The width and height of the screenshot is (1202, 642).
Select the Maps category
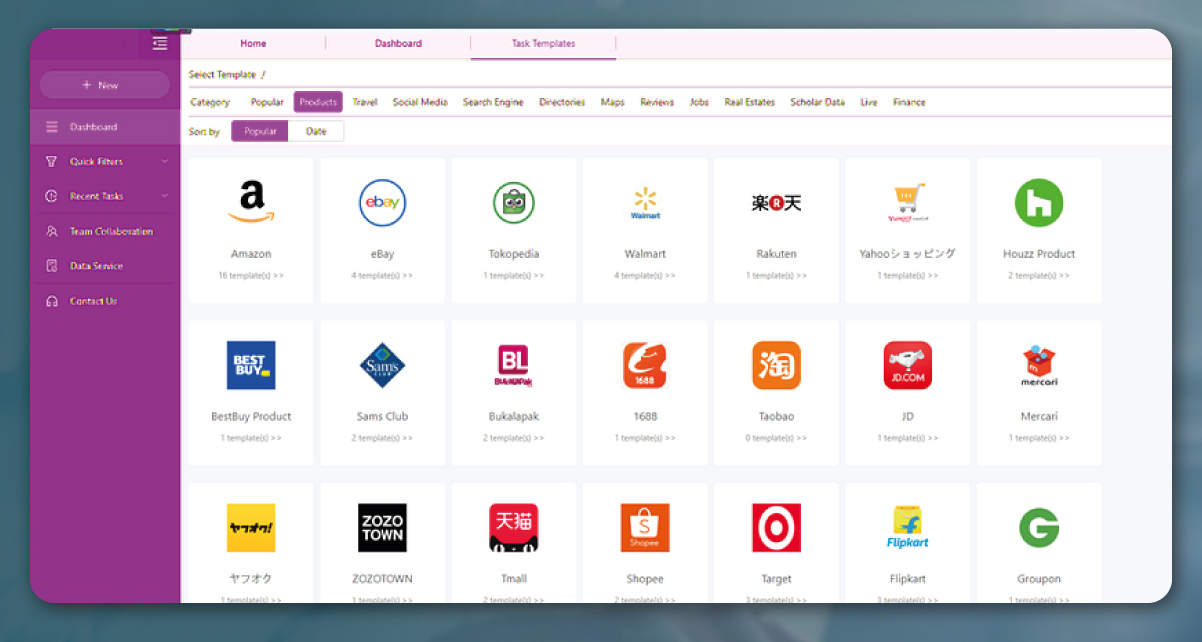pos(612,102)
